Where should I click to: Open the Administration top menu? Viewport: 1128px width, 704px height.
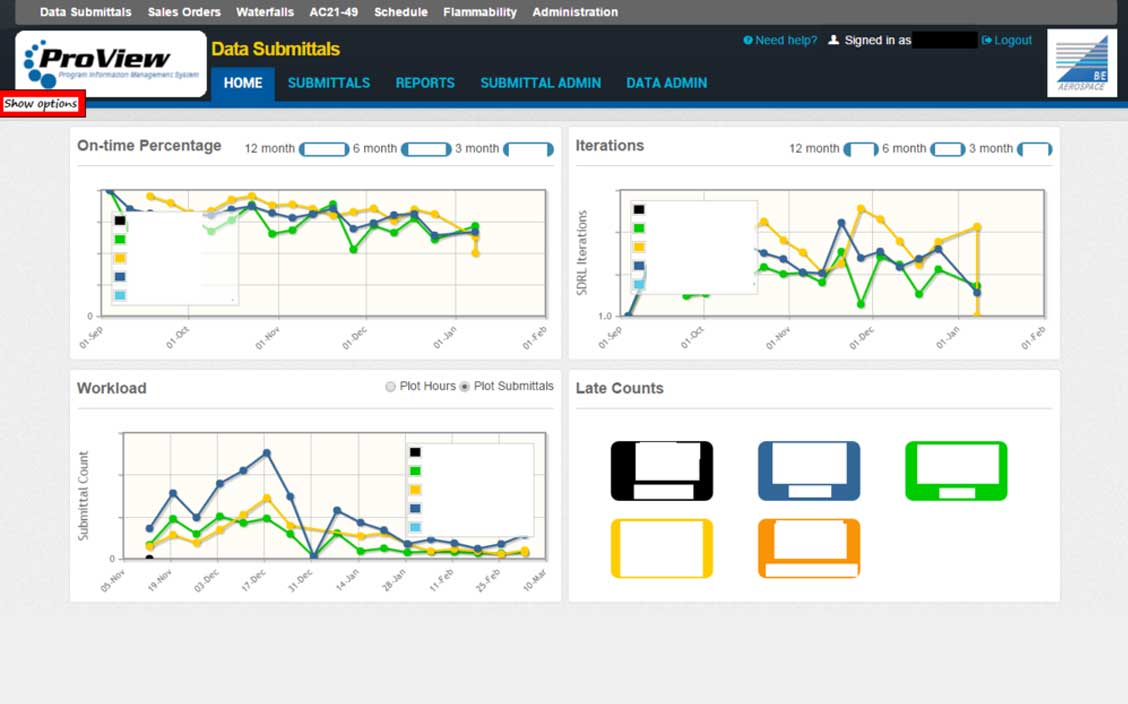point(575,12)
